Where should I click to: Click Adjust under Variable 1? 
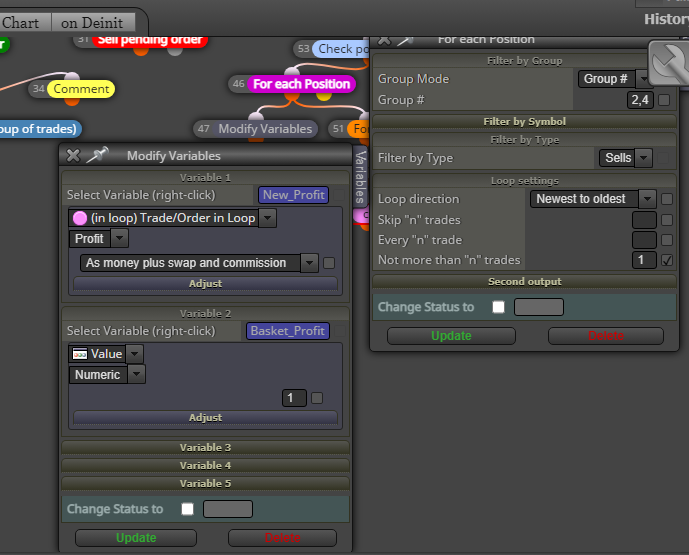[x=205, y=283]
